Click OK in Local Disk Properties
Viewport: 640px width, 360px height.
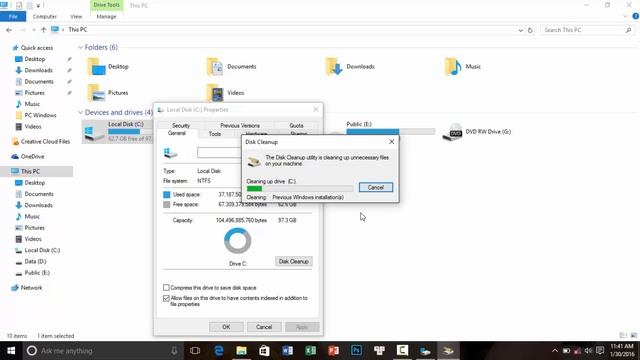point(226,327)
